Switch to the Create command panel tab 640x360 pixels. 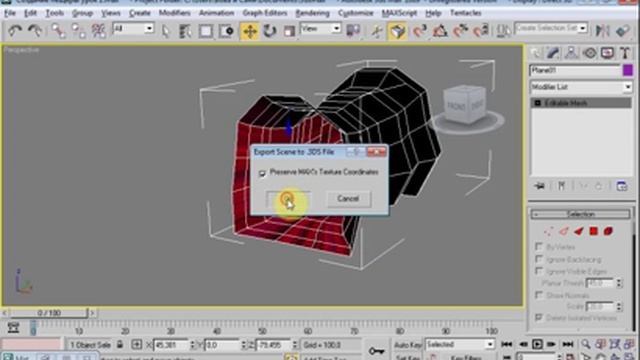[x=535, y=53]
